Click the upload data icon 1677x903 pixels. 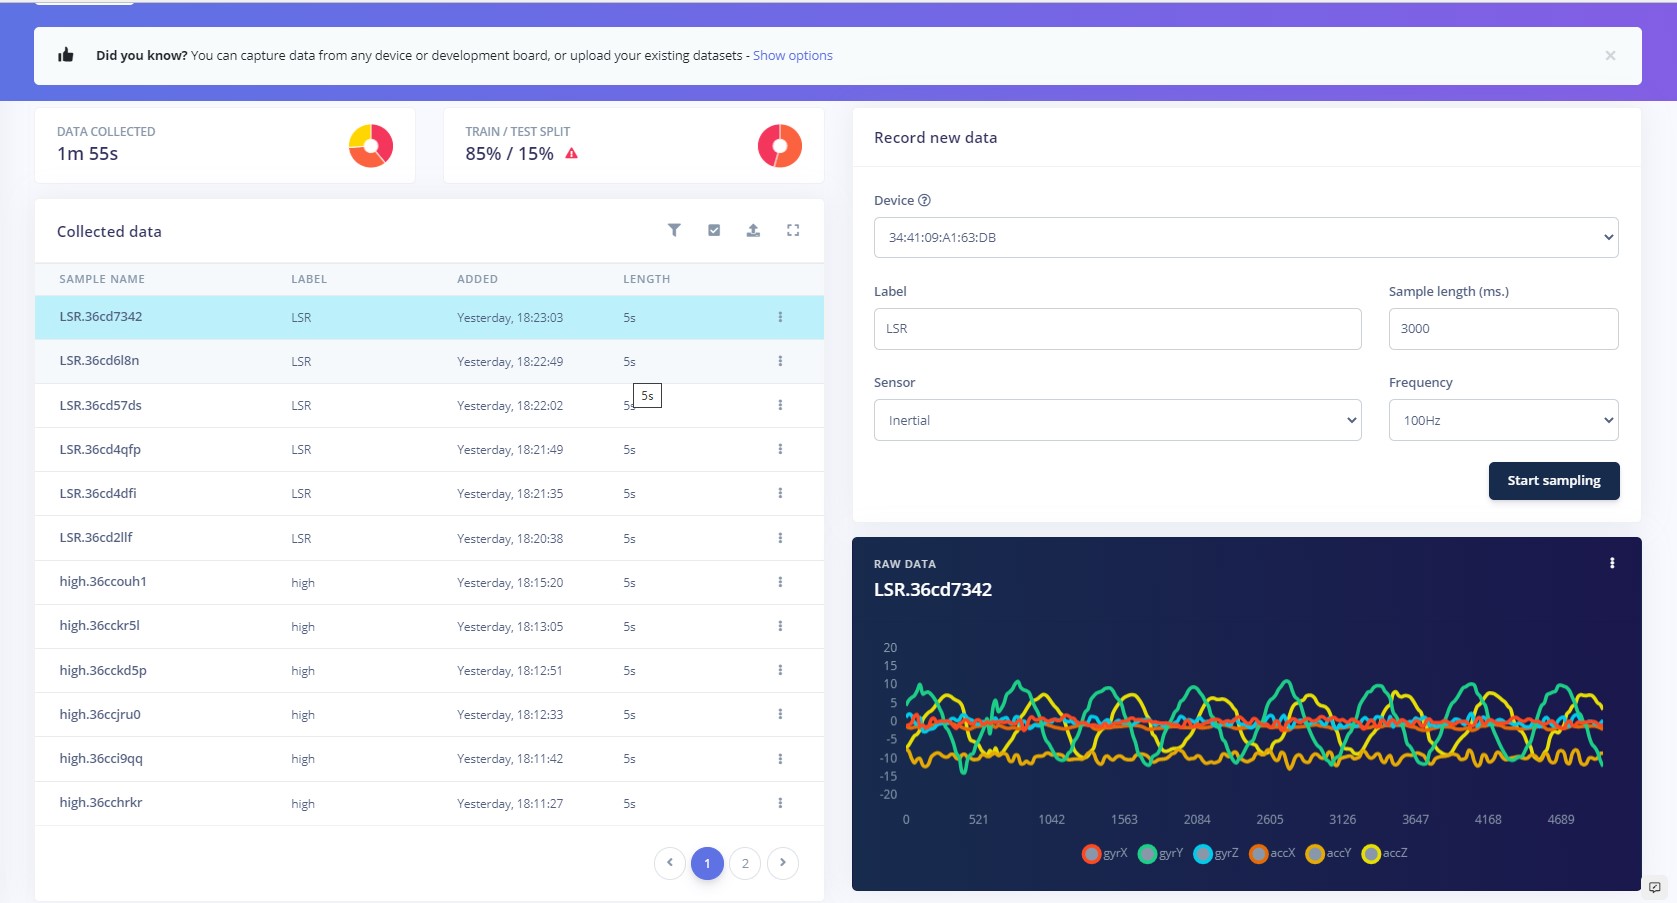pos(753,230)
